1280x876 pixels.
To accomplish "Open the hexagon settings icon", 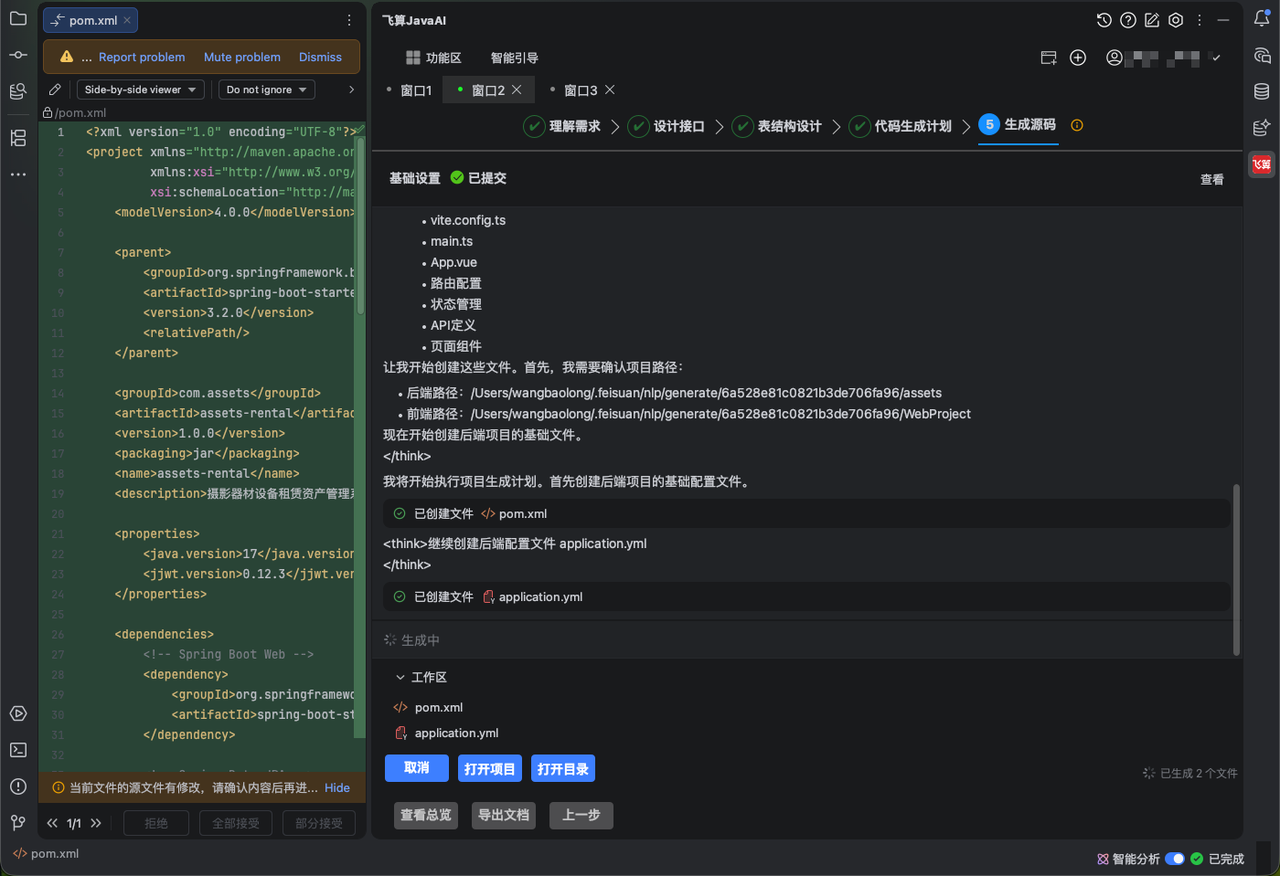I will (x=1176, y=20).
